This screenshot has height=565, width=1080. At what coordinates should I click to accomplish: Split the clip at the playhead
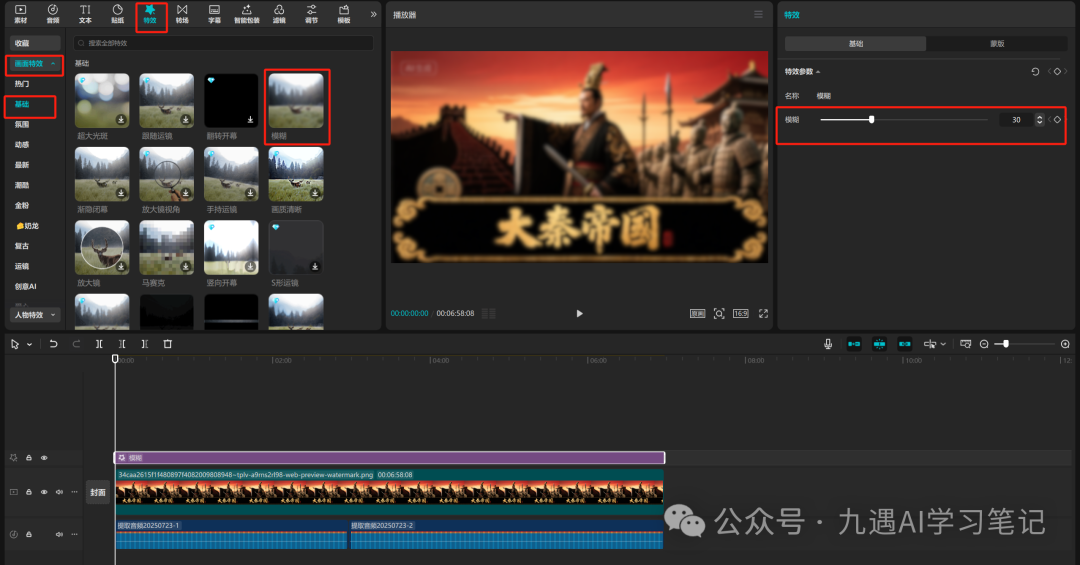click(x=99, y=344)
